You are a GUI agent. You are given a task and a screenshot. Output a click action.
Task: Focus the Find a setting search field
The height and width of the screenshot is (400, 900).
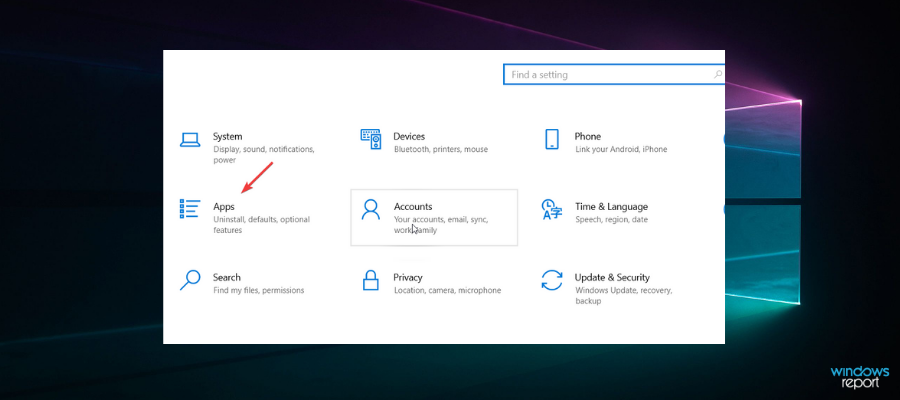(x=614, y=75)
